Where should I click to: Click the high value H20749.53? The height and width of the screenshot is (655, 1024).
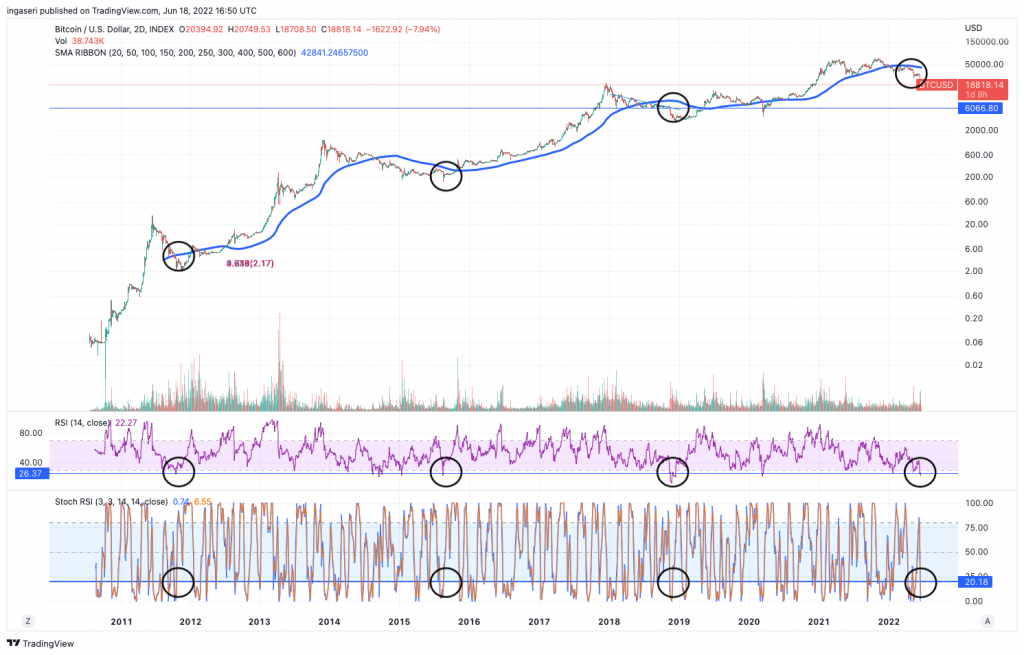(x=249, y=29)
